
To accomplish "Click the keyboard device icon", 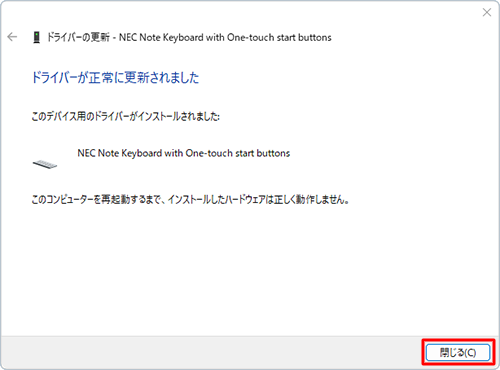I will point(45,164).
